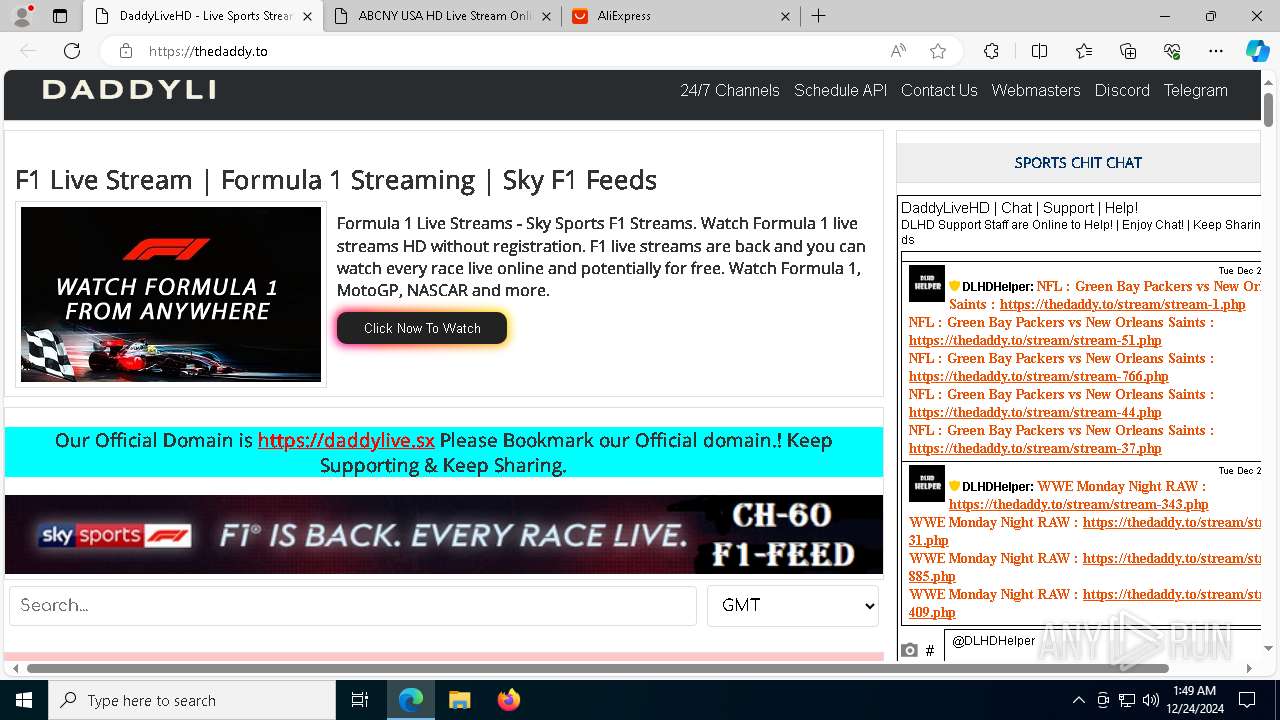Go to the Contact Us page

(x=939, y=90)
